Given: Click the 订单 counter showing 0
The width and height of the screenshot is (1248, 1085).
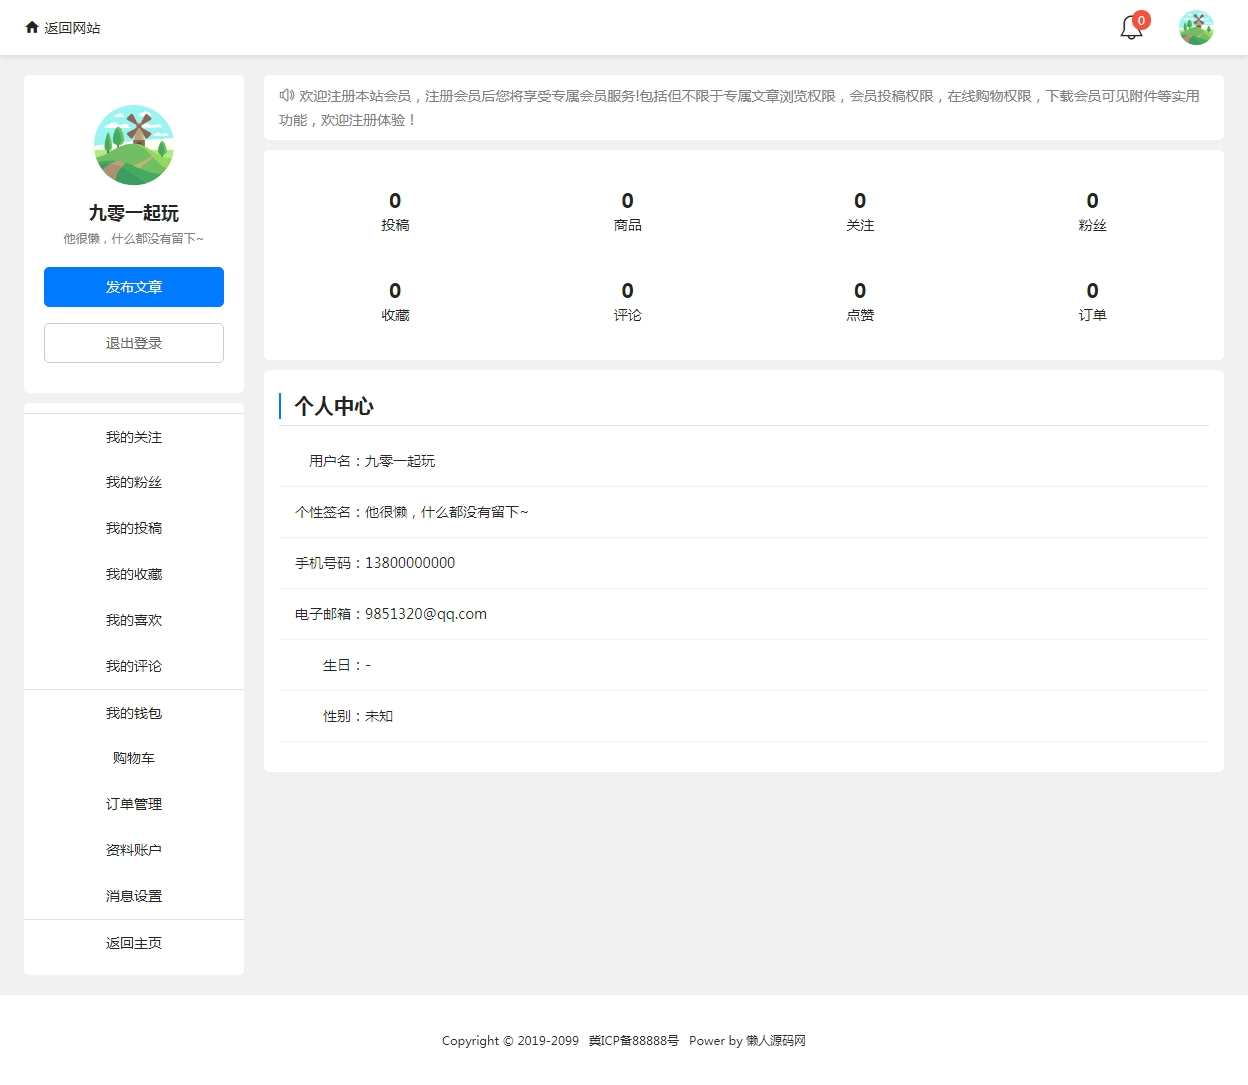Looking at the screenshot, I should click(x=1092, y=301).
